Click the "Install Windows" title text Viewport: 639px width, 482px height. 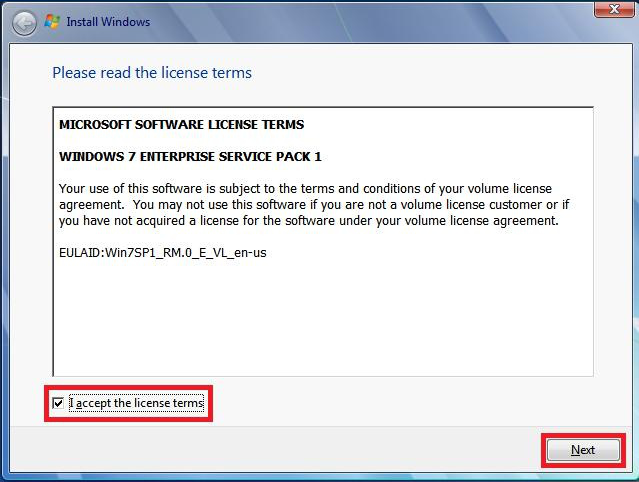point(108,22)
